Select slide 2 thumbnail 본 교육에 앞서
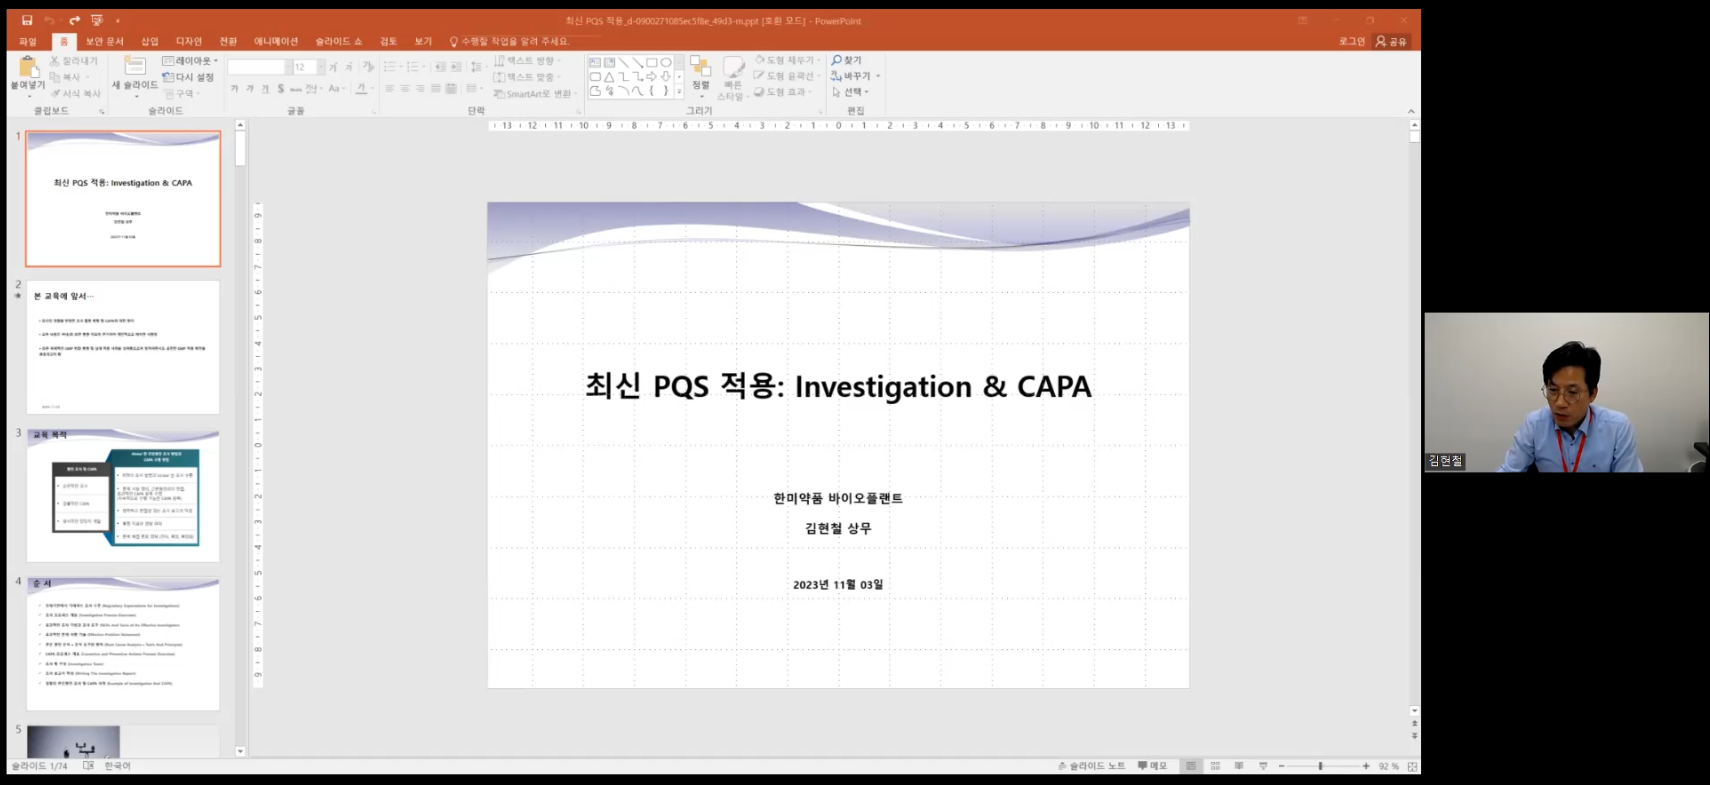Screen dimensions: 1710x785 click(123, 347)
